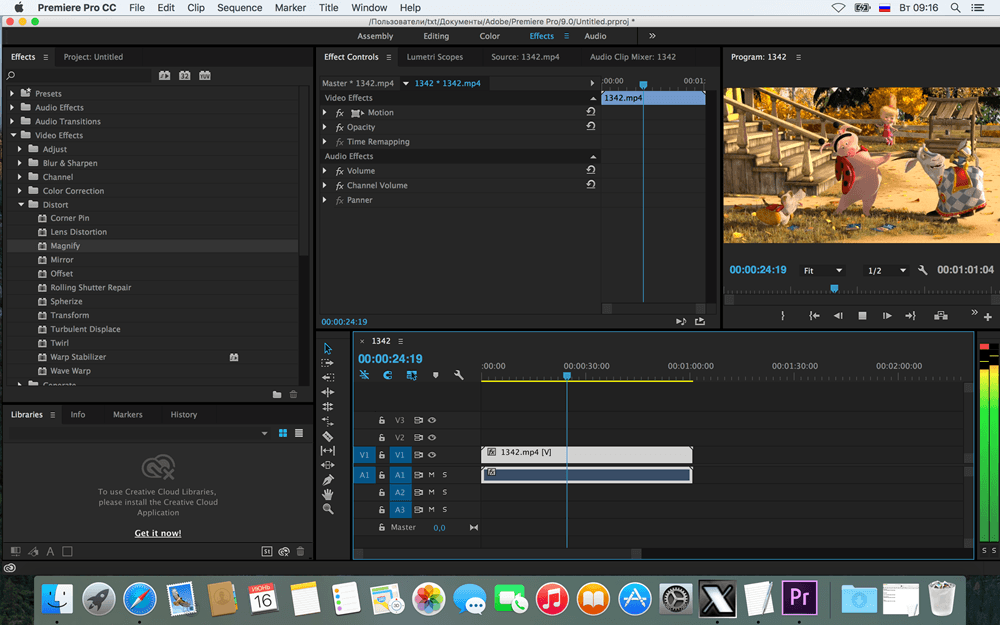Mute audio track A1
1000x625 pixels.
432,474
